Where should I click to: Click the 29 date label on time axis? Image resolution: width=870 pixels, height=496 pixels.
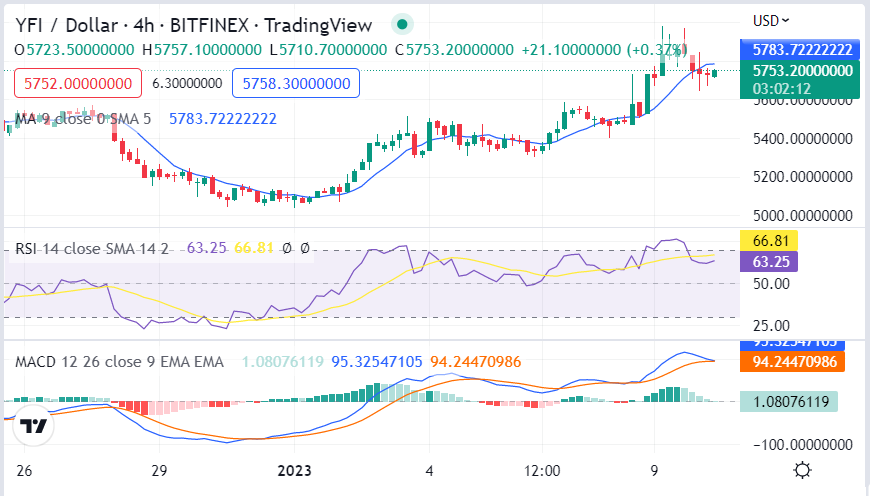159,470
